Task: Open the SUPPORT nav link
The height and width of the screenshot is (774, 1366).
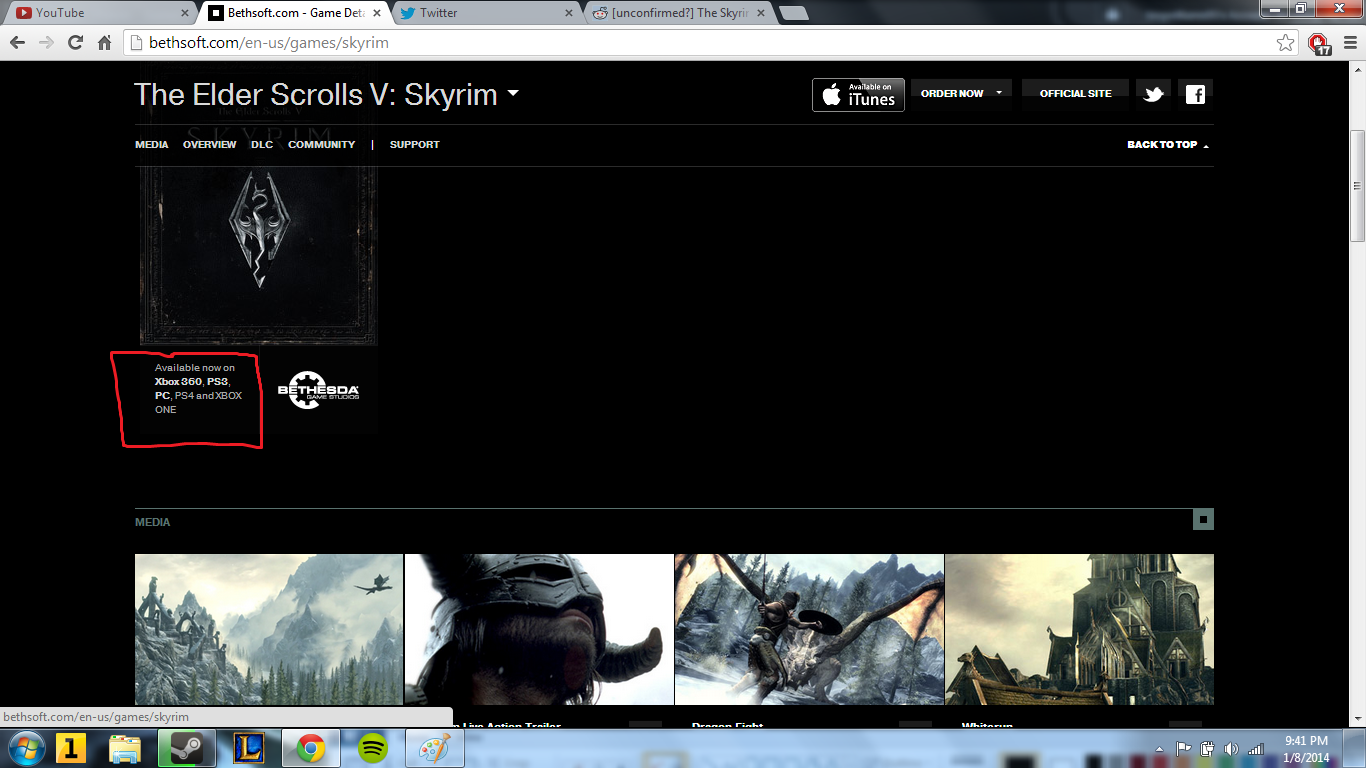Action: point(414,145)
